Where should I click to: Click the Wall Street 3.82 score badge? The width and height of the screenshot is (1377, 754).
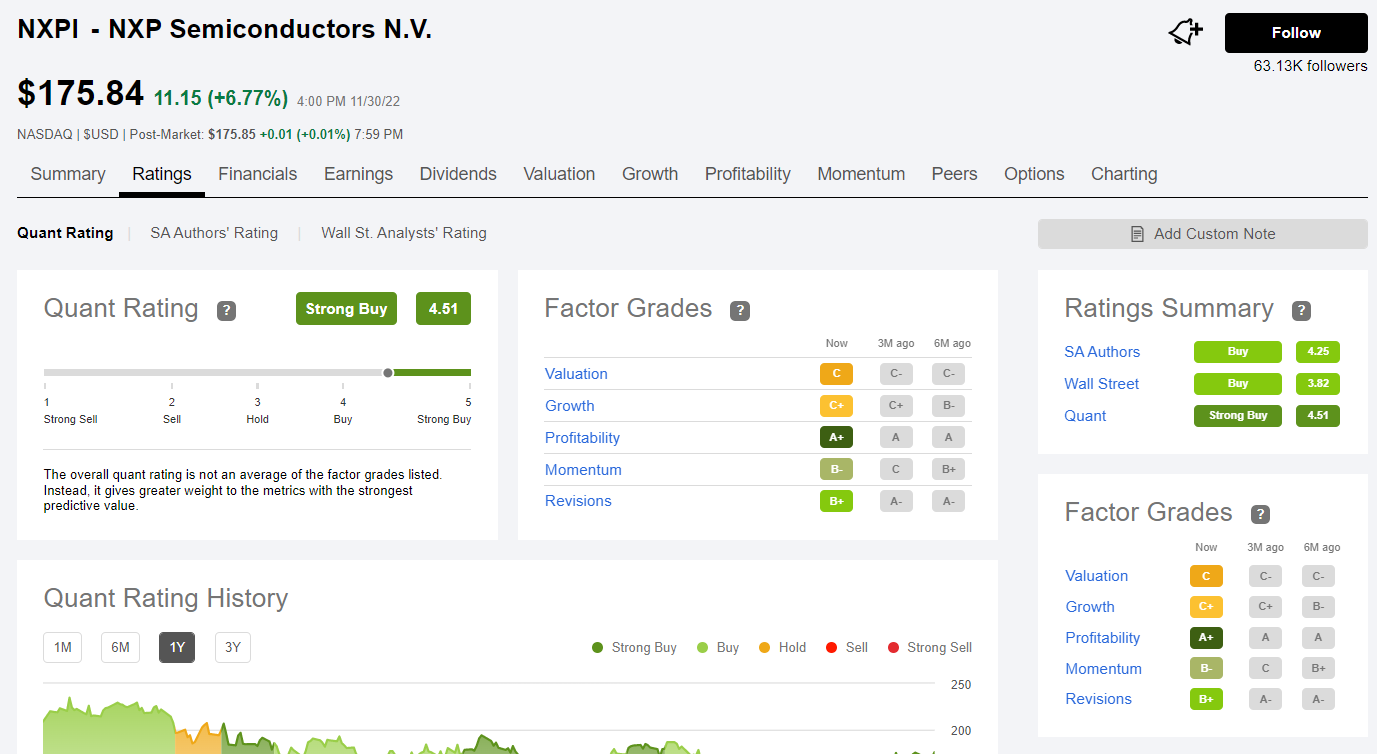pyautogui.click(x=1317, y=384)
